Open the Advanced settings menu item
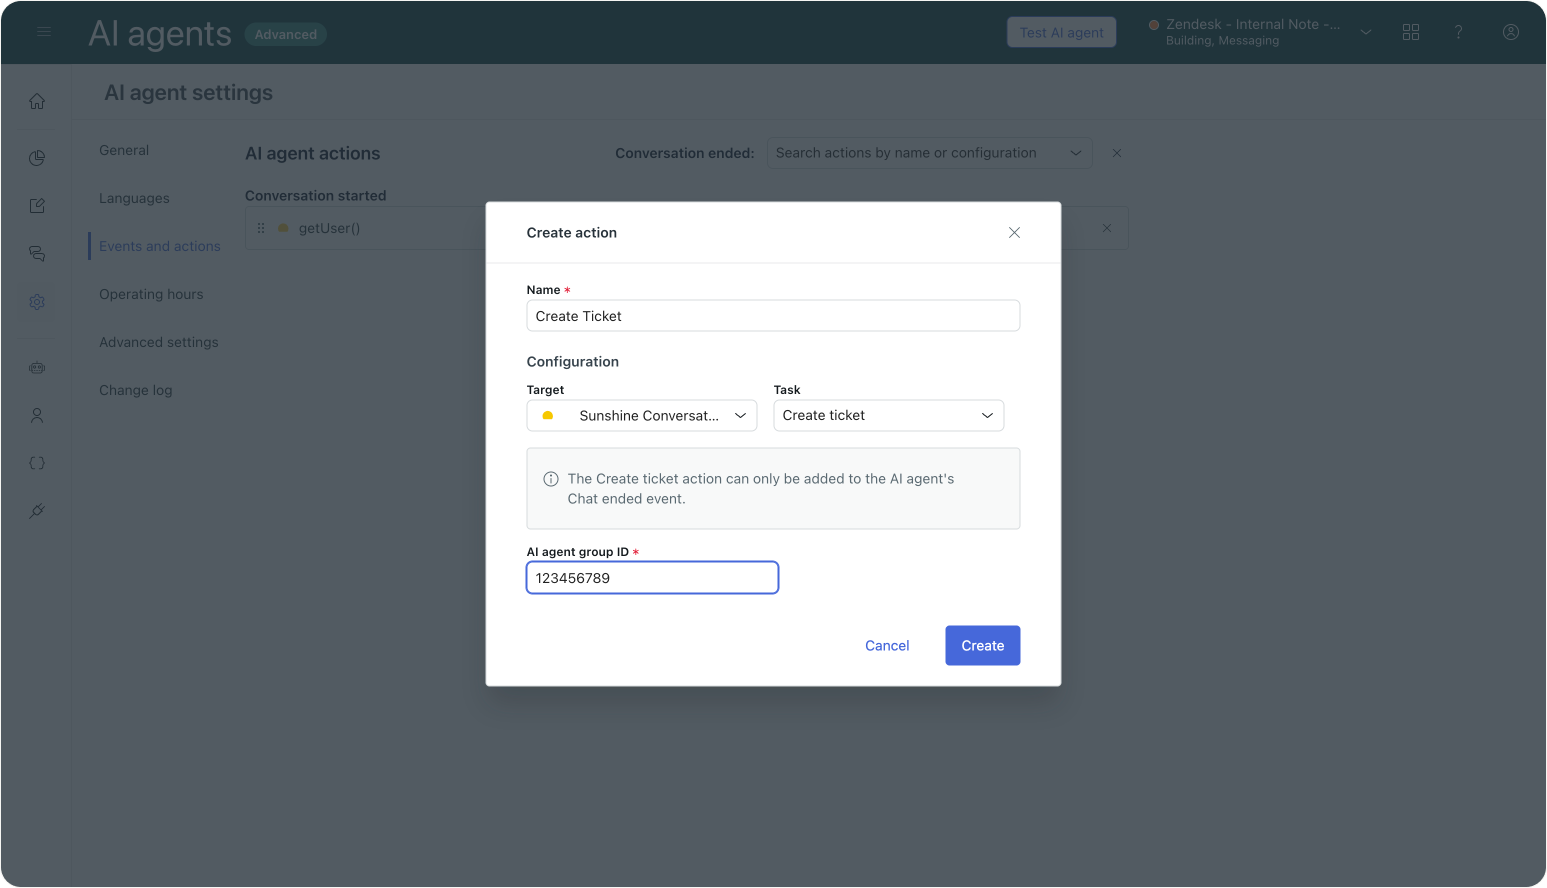The image size is (1547, 888). pos(158,342)
